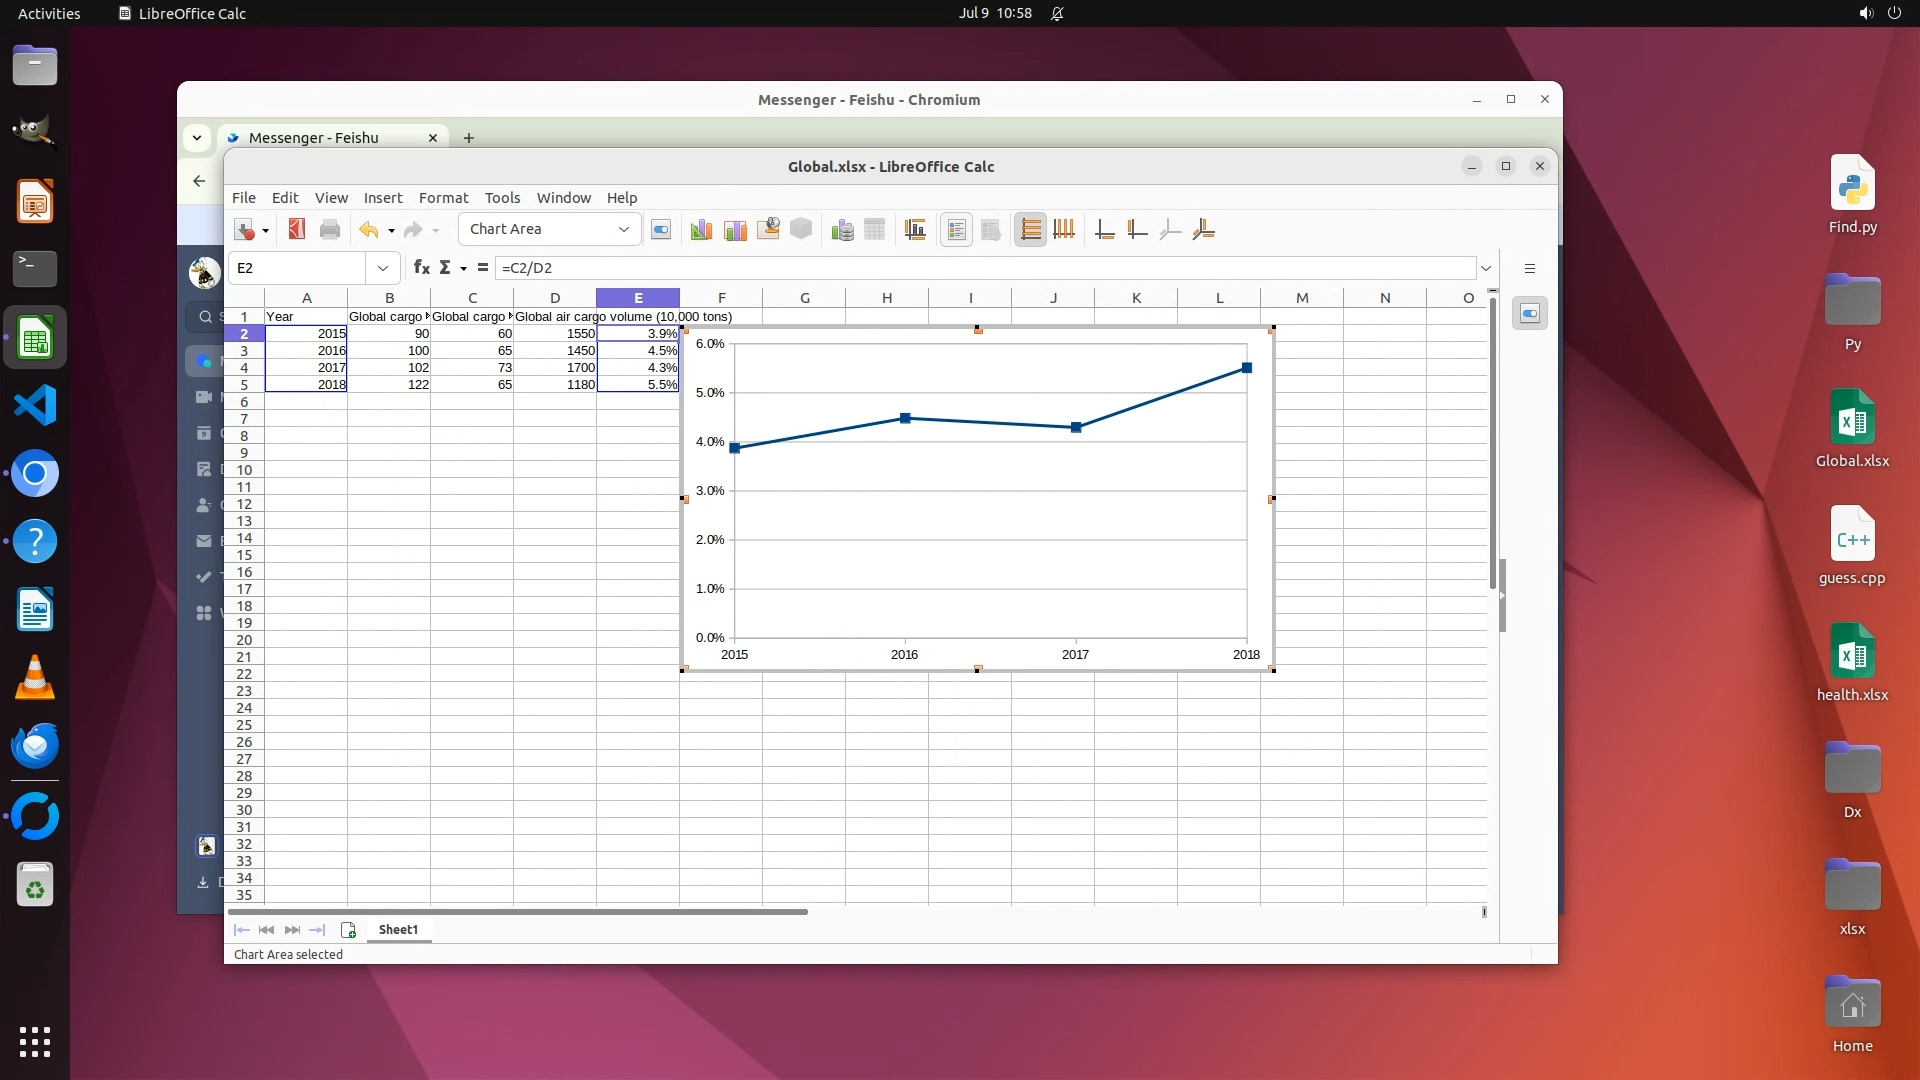Click the Function Wizard fx icon
The width and height of the screenshot is (1920, 1080).
(421, 268)
